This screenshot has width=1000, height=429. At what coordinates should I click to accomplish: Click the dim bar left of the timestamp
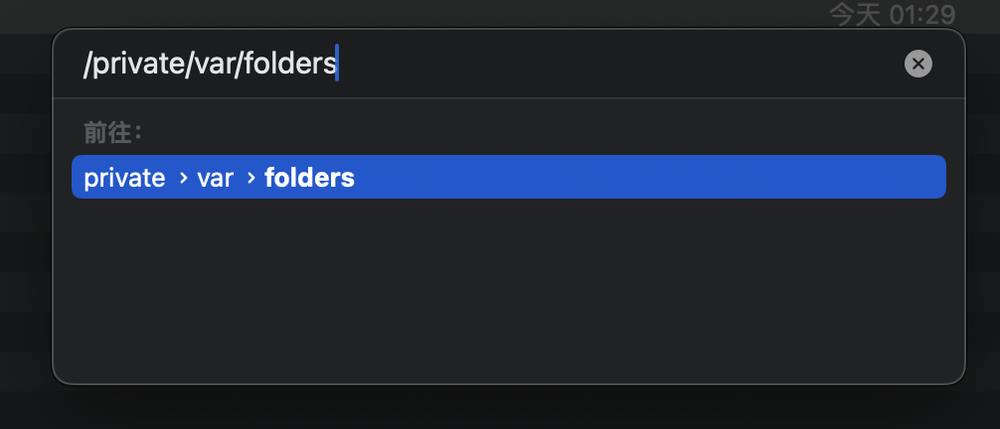pyautogui.click(x=415, y=14)
